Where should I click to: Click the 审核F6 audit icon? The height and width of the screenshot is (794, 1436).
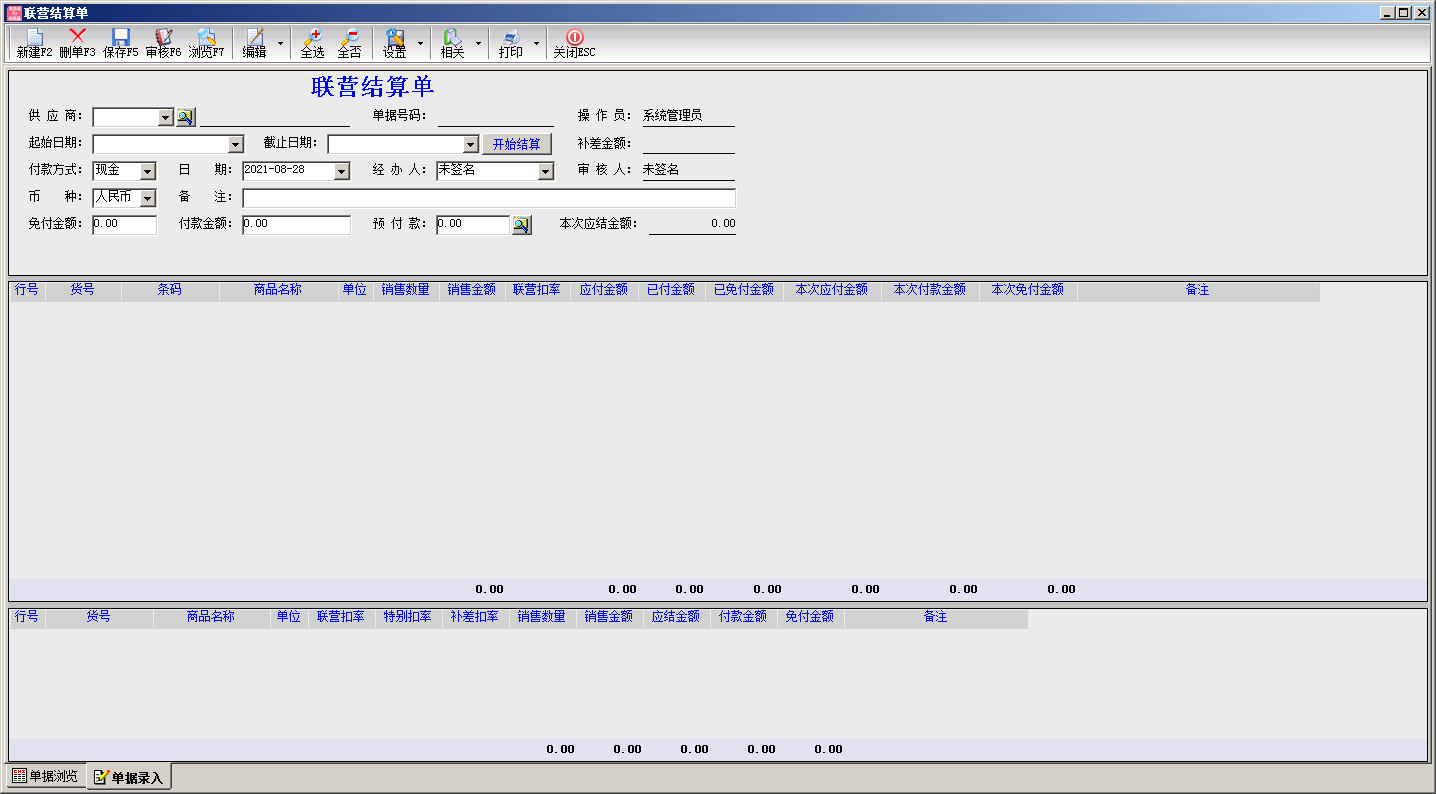click(163, 43)
